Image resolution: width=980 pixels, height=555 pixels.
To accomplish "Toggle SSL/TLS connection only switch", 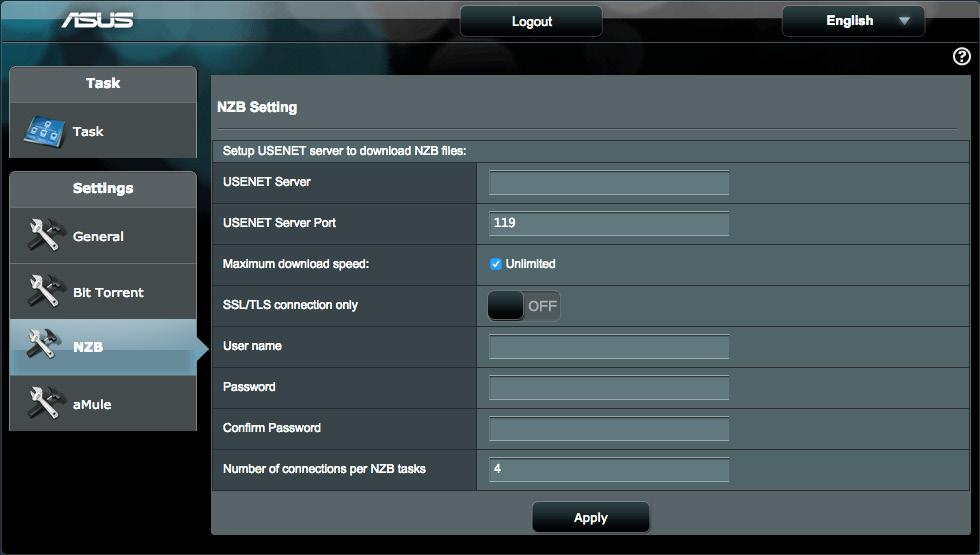I will (524, 306).
